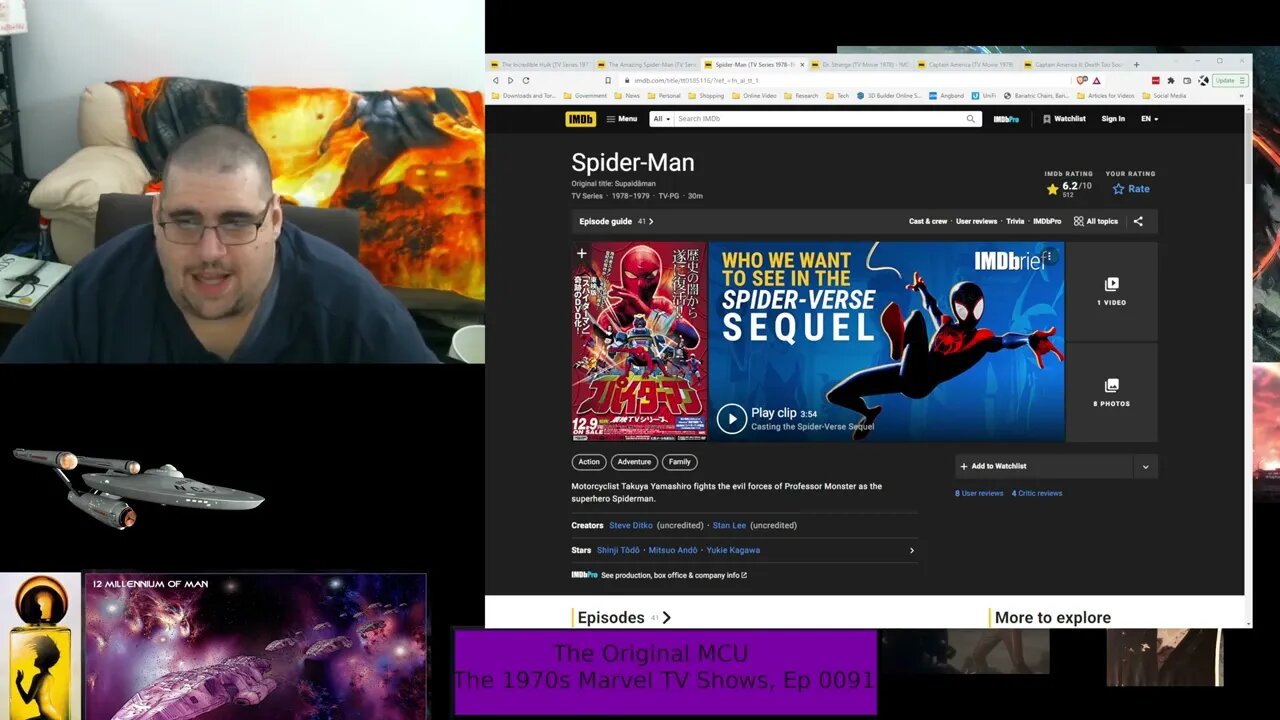Open the IMDbPro link in header

tap(1006, 119)
